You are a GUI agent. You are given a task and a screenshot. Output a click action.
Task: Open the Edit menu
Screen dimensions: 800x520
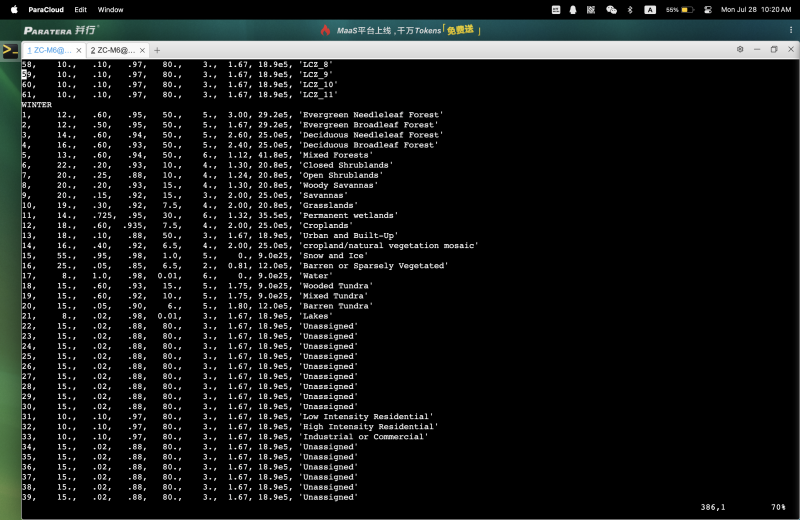(80, 9)
